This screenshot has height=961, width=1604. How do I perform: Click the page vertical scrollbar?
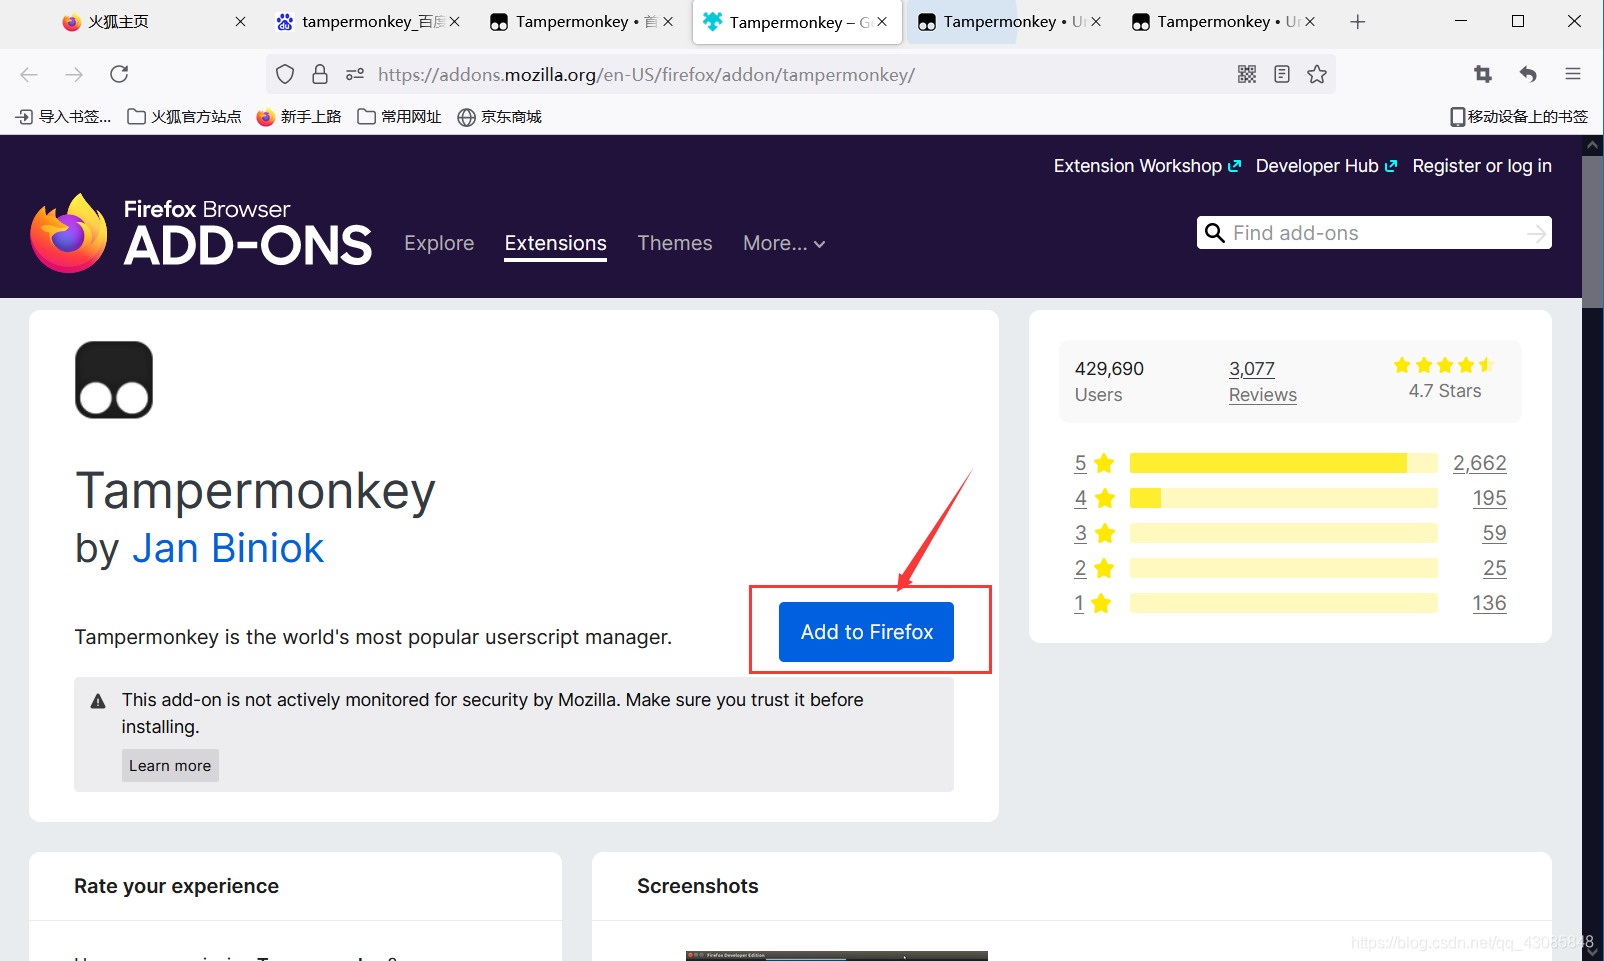click(1593, 230)
